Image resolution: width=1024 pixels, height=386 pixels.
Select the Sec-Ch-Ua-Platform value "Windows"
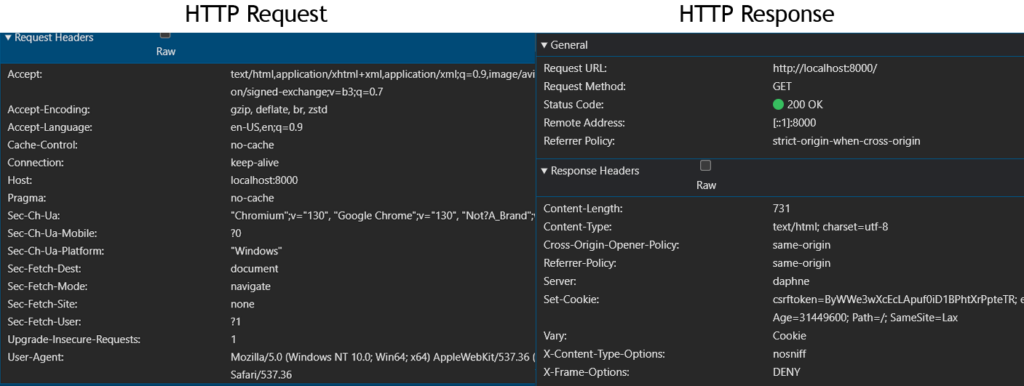click(x=257, y=251)
